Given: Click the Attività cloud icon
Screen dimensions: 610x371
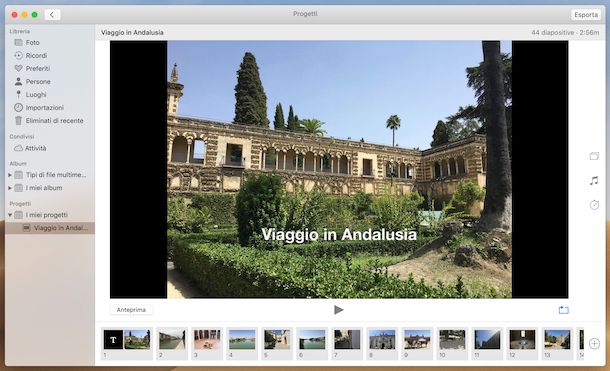Looking at the screenshot, I should coord(18,148).
